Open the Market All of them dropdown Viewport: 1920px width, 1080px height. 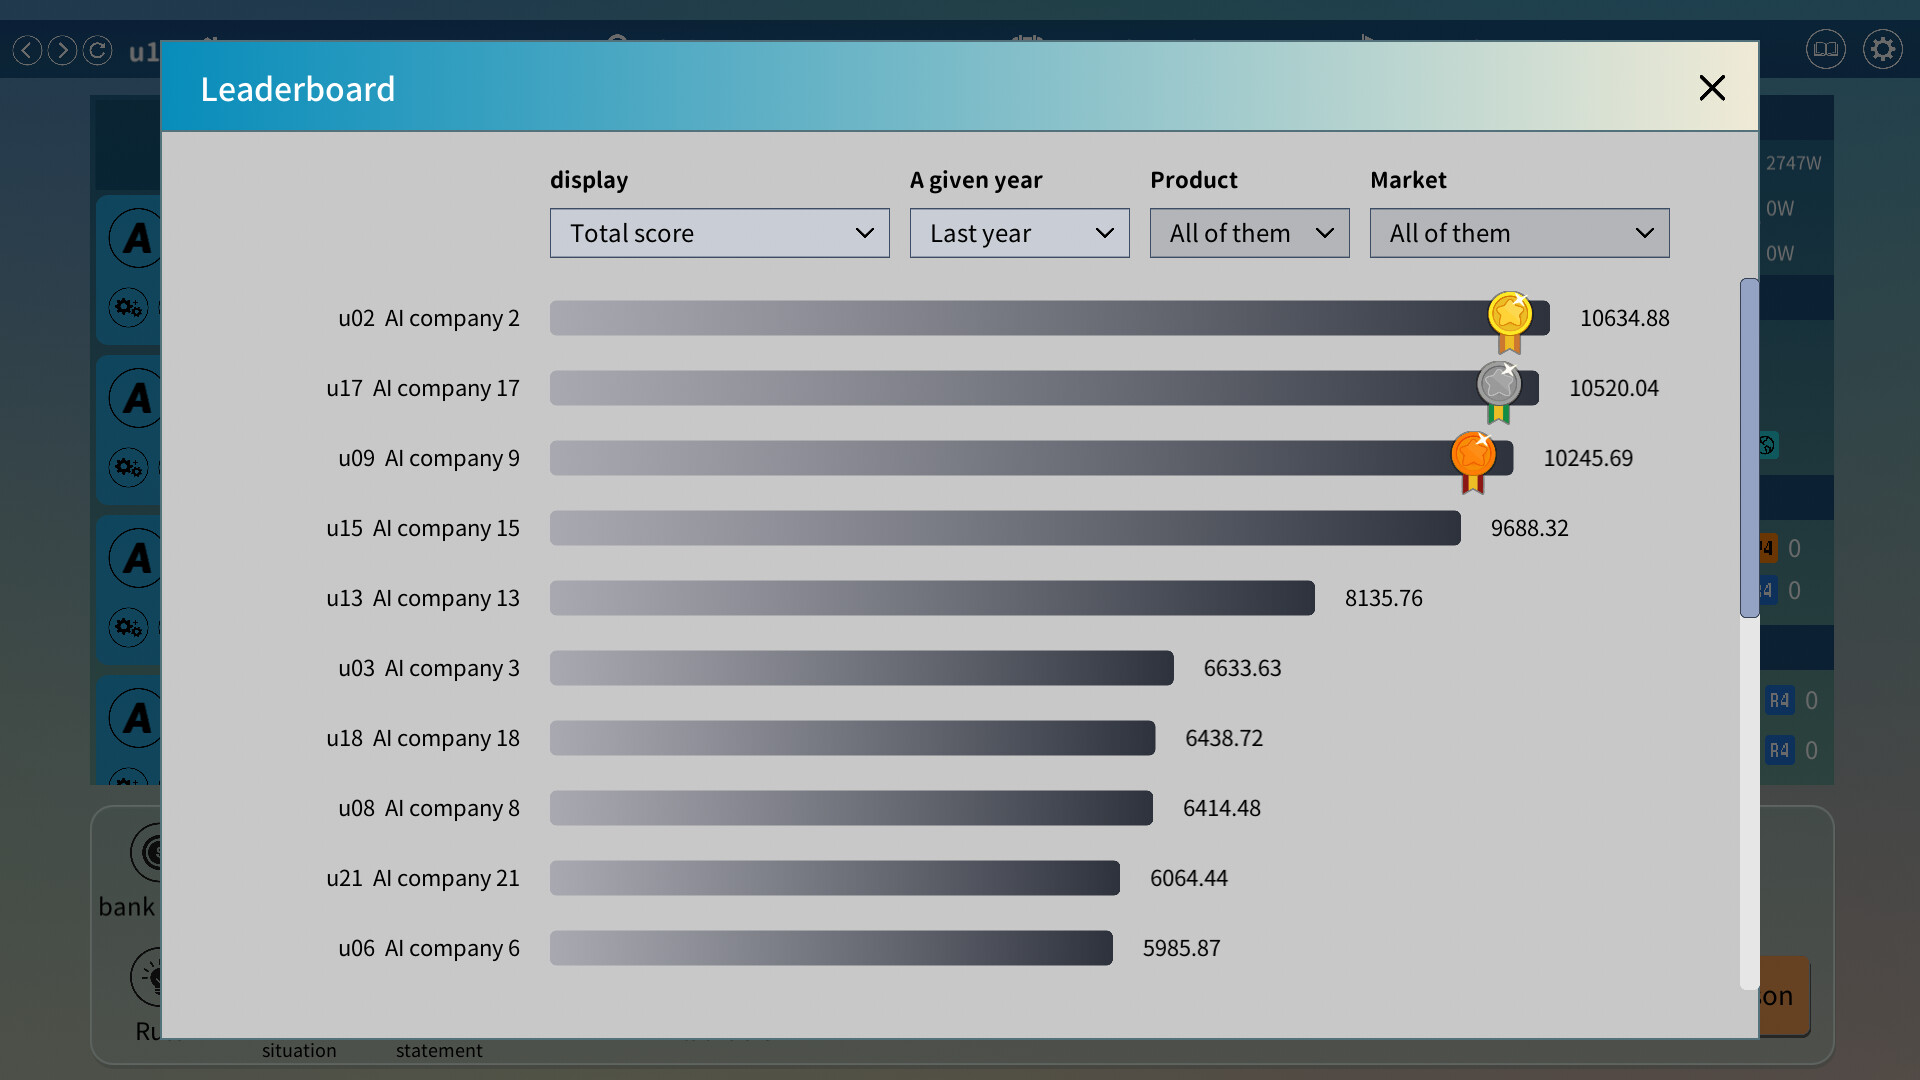click(1518, 233)
